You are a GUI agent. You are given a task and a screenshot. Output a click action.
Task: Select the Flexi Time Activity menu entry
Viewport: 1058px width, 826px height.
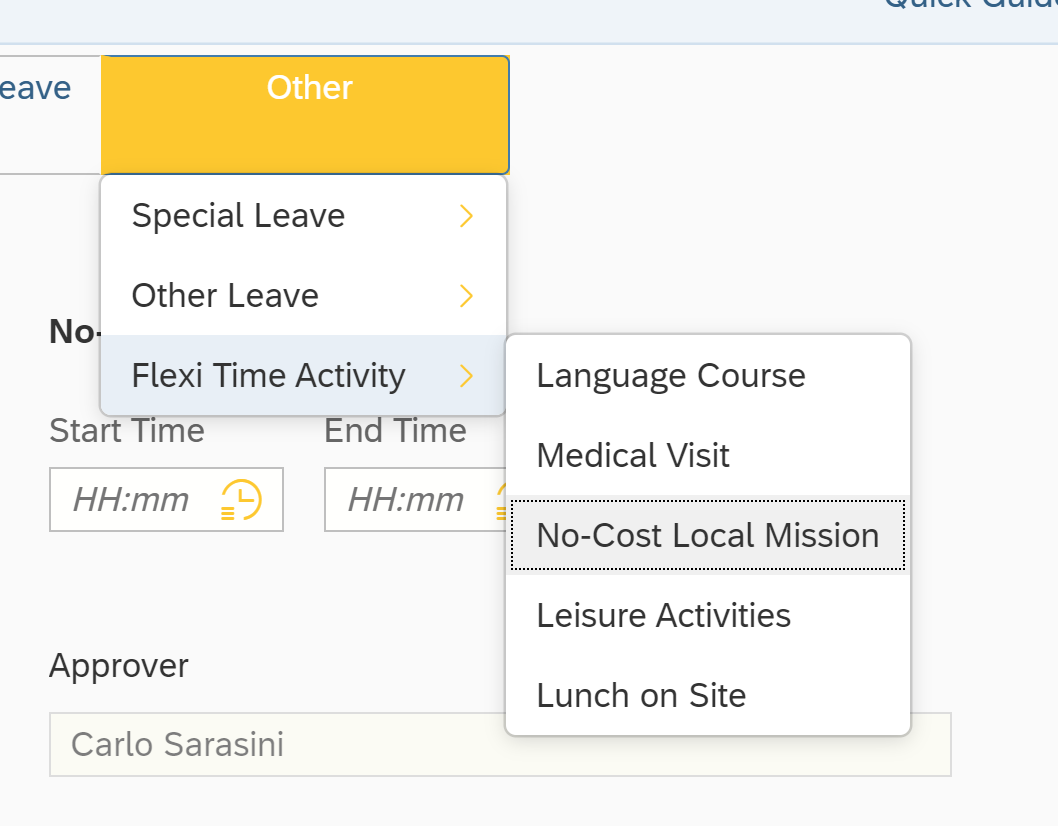(x=268, y=376)
